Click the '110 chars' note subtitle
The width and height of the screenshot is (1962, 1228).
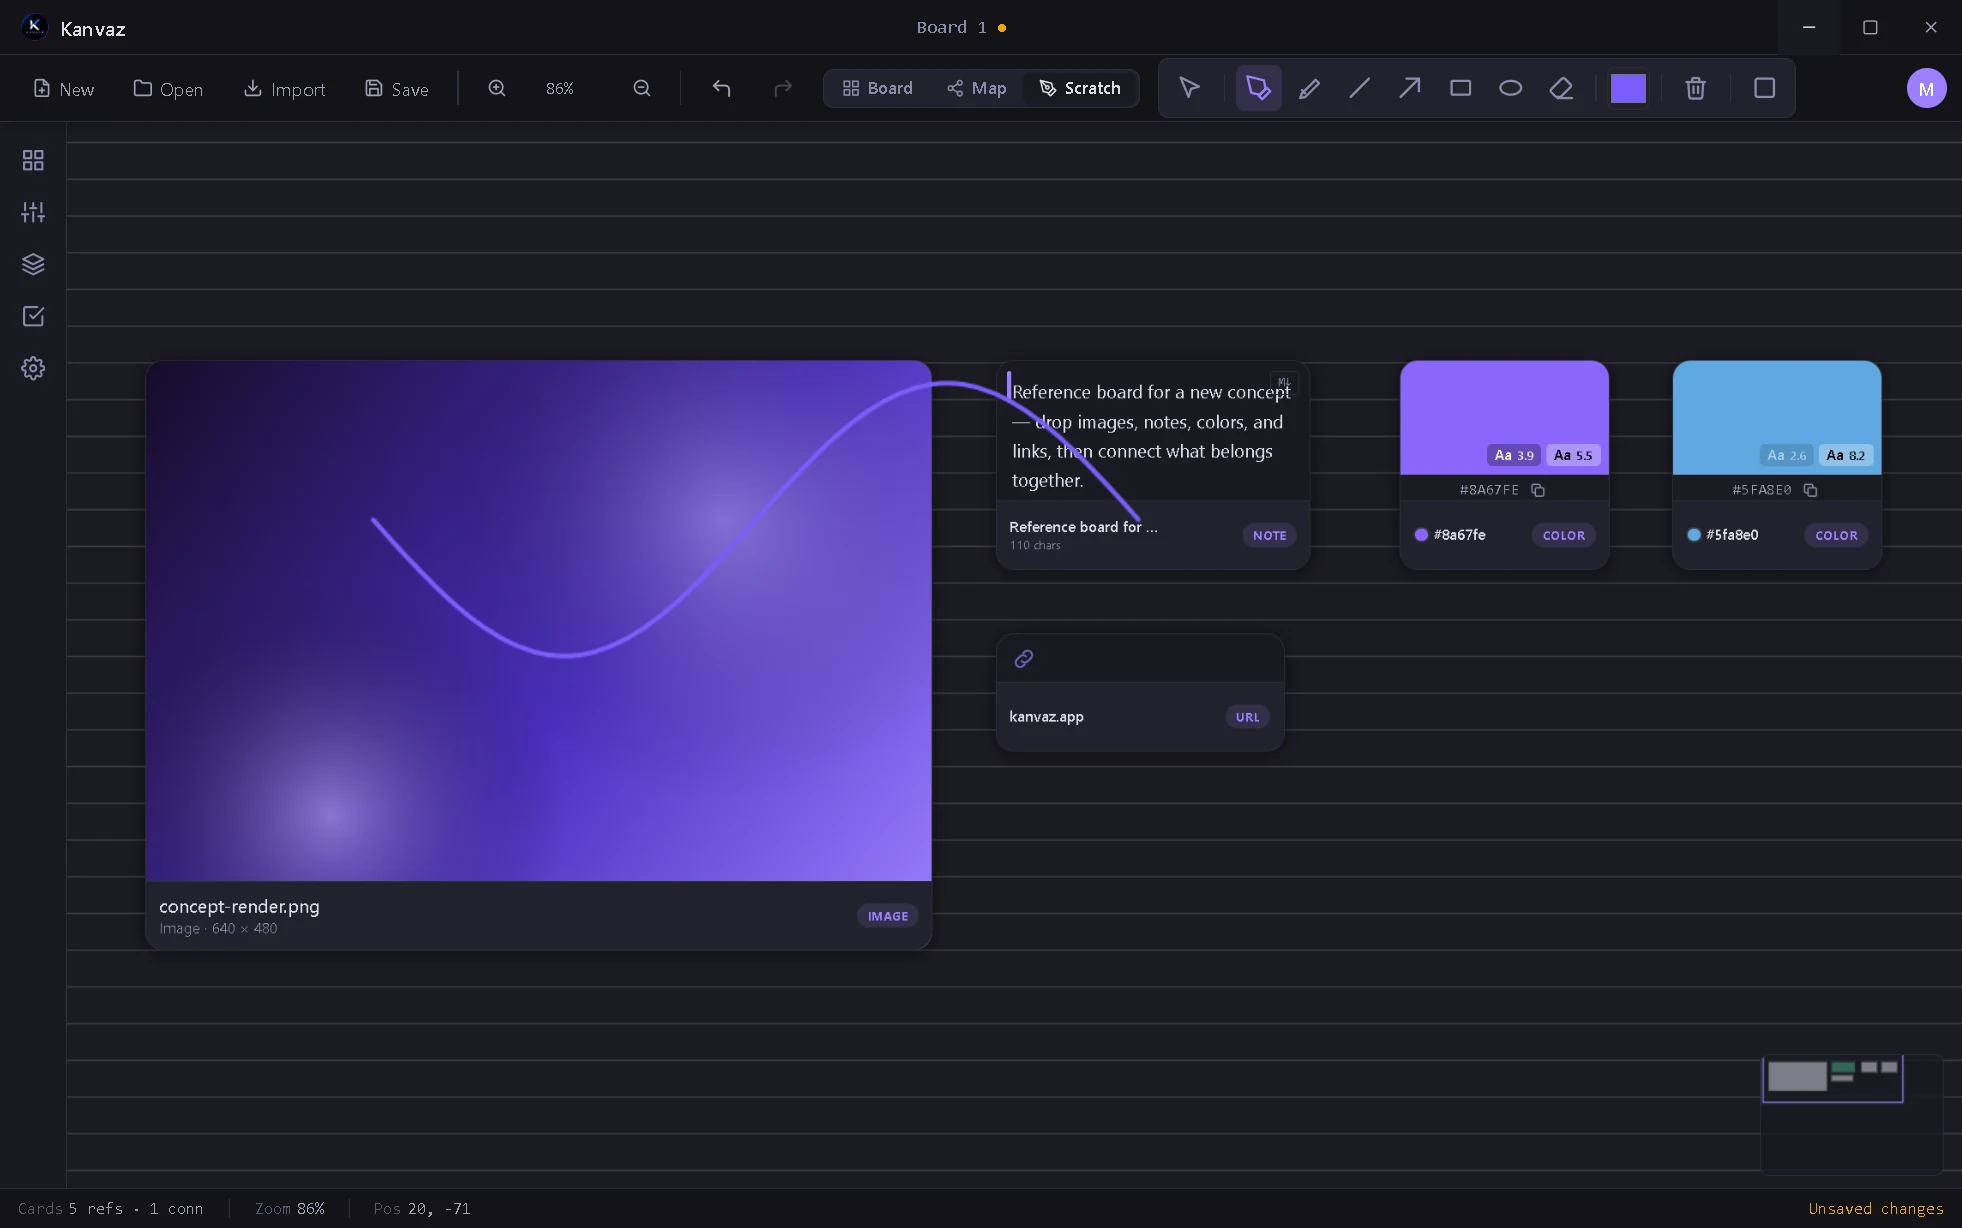(x=1035, y=545)
